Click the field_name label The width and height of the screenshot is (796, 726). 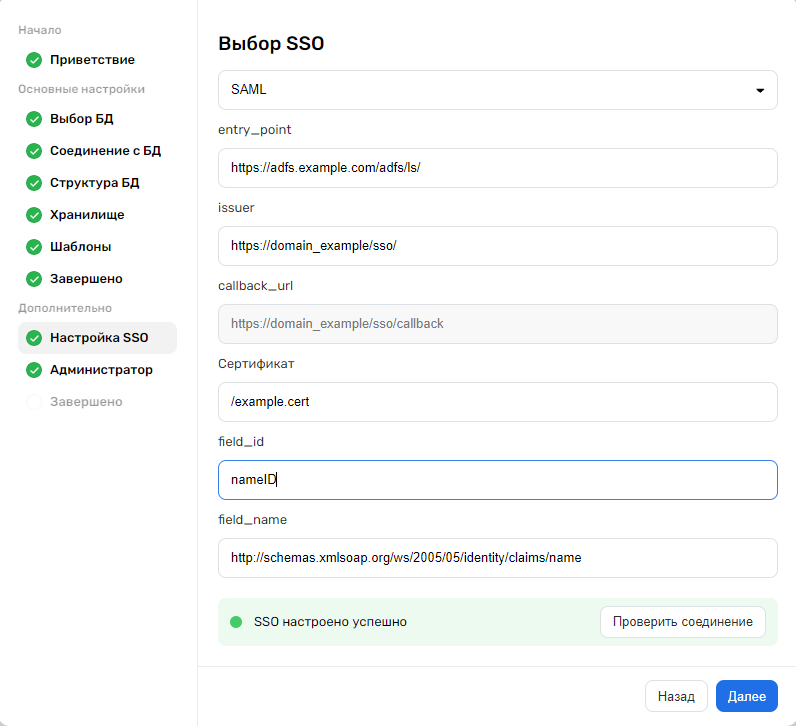coord(252,520)
